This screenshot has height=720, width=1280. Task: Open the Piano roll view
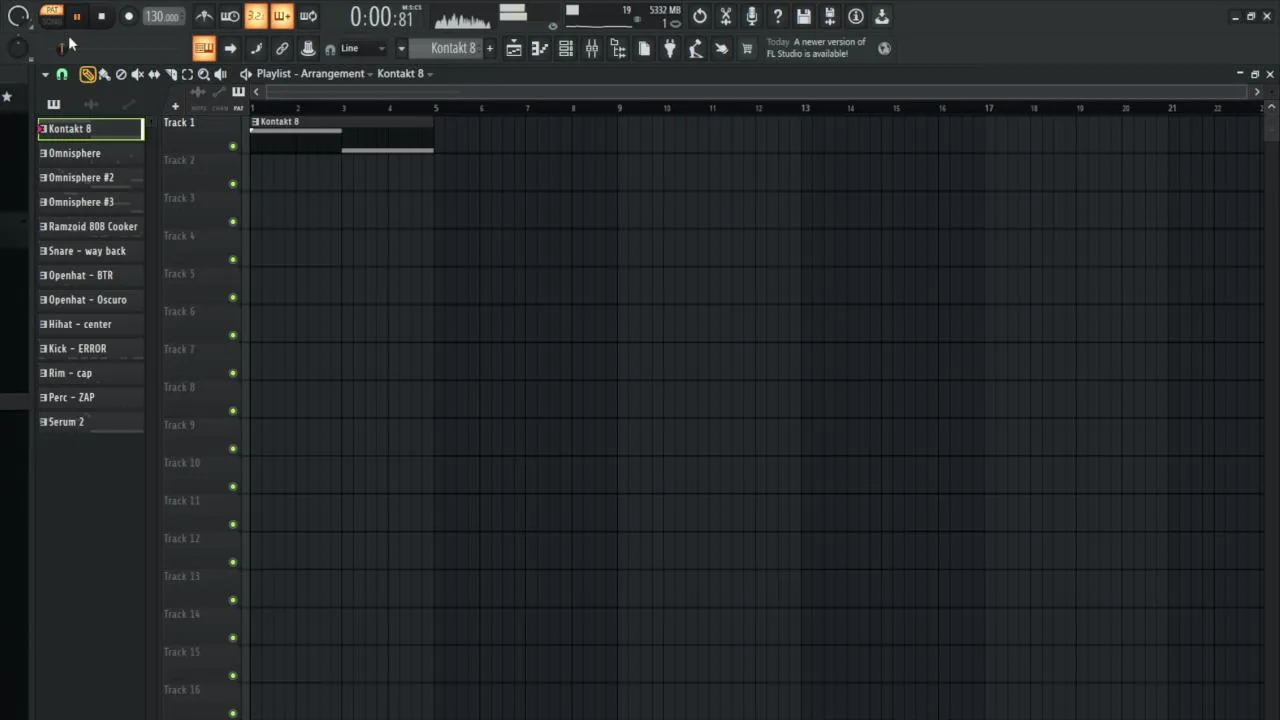[x=540, y=48]
